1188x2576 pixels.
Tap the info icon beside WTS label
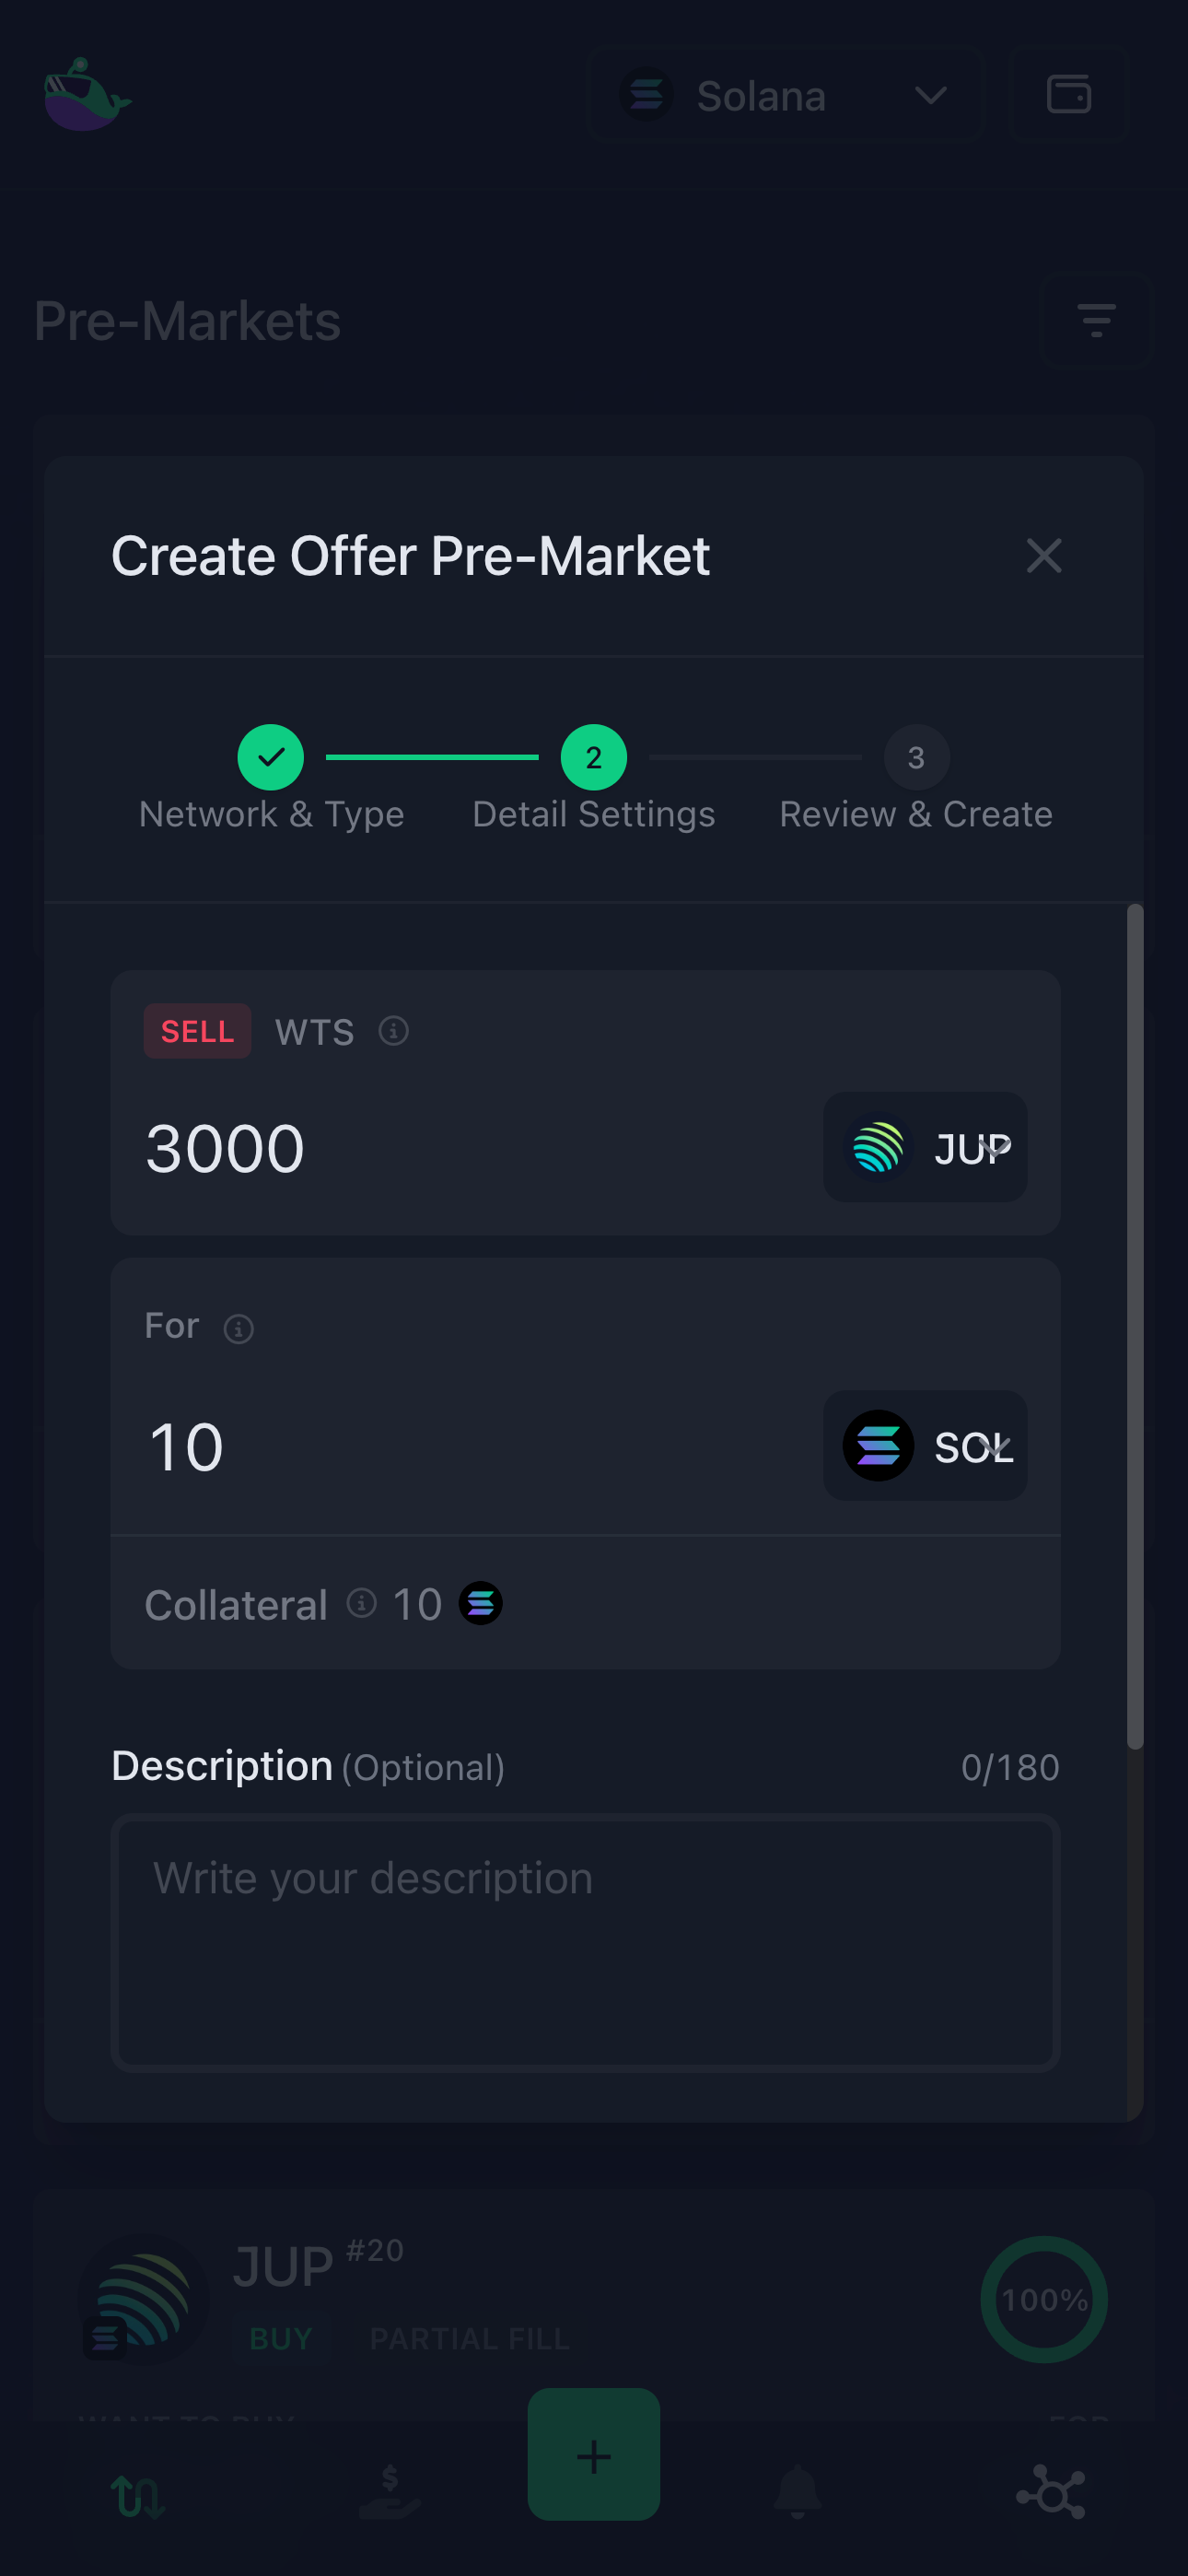click(x=393, y=1031)
